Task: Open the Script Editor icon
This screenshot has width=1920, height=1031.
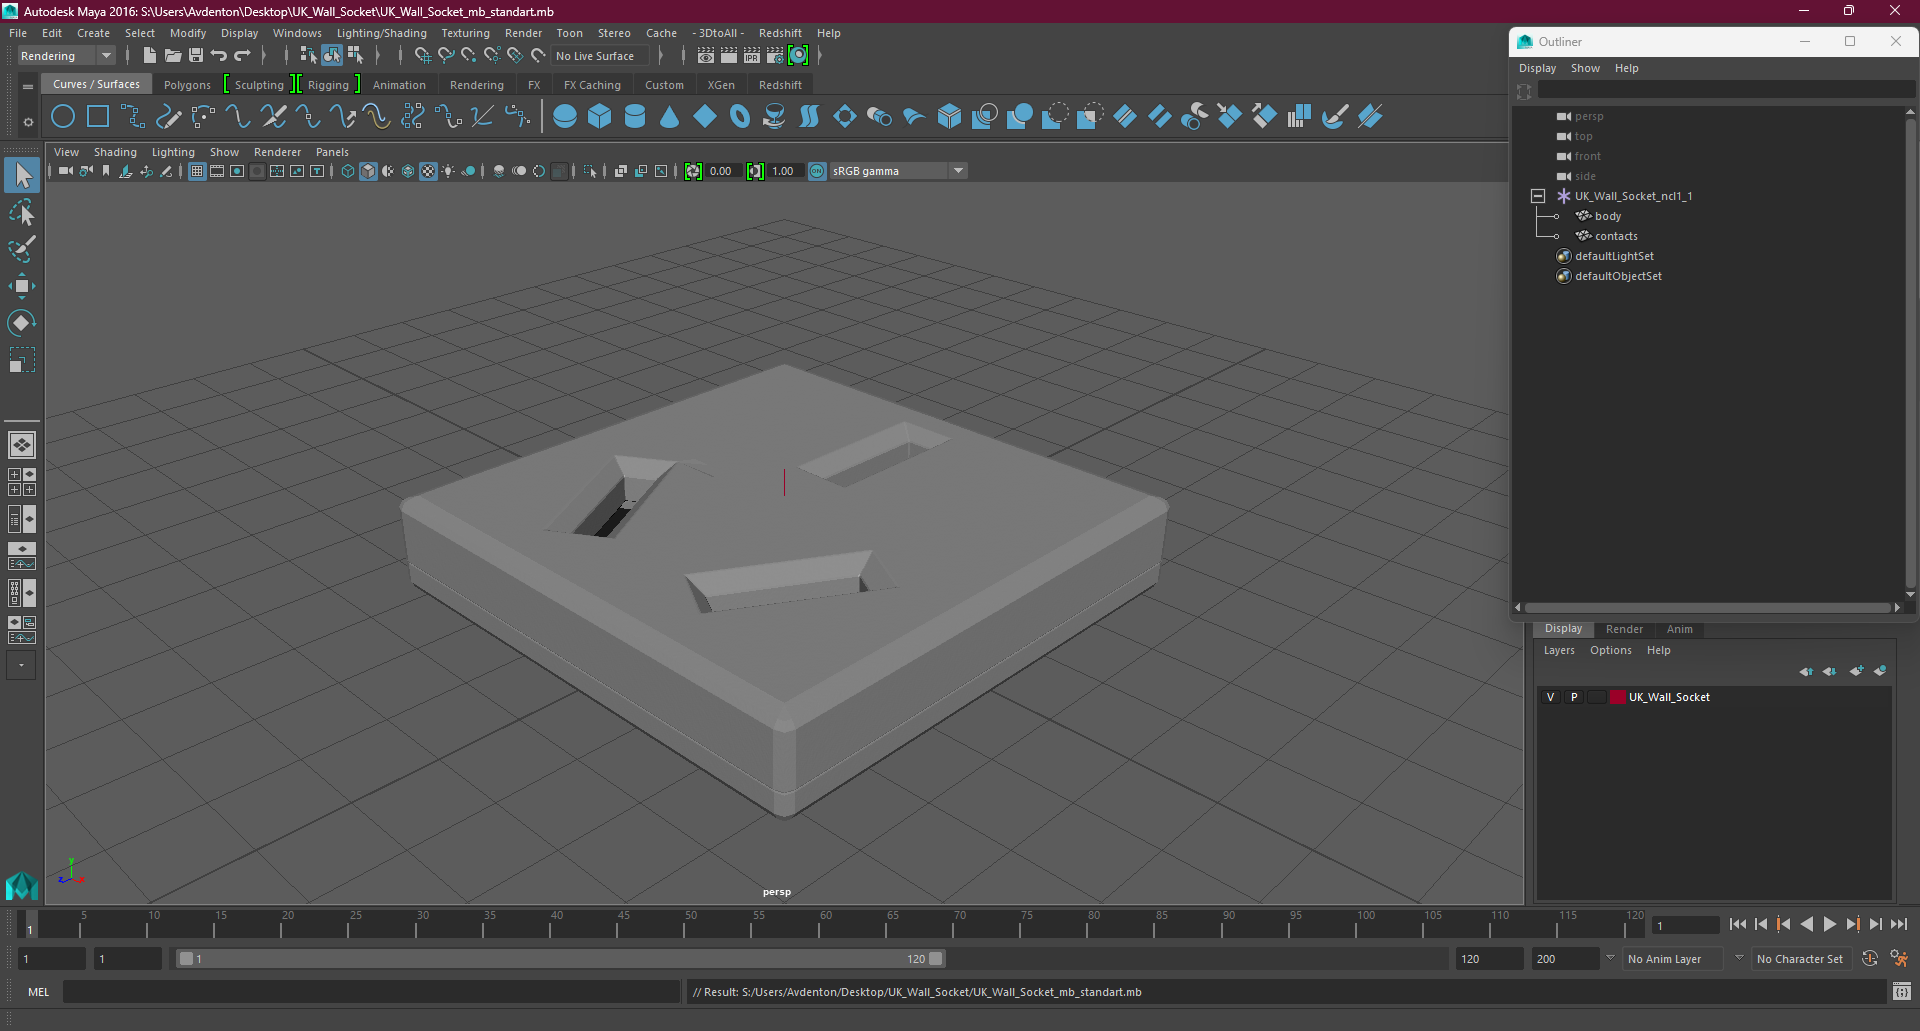Action: (1901, 992)
